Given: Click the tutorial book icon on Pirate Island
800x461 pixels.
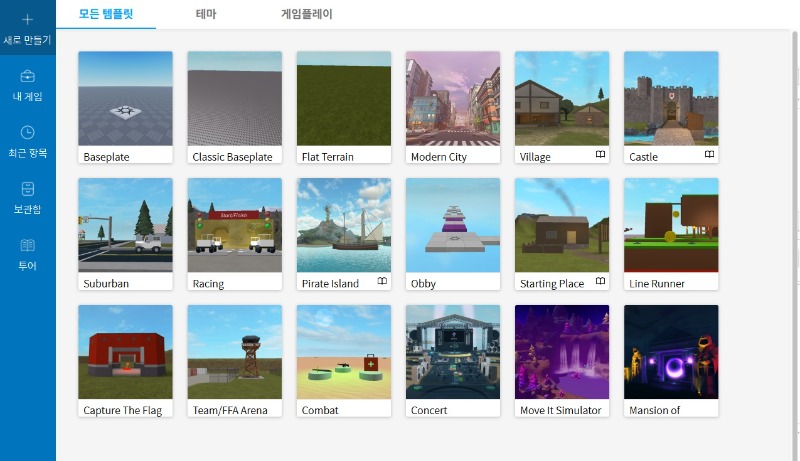Looking at the screenshot, I should point(382,281).
